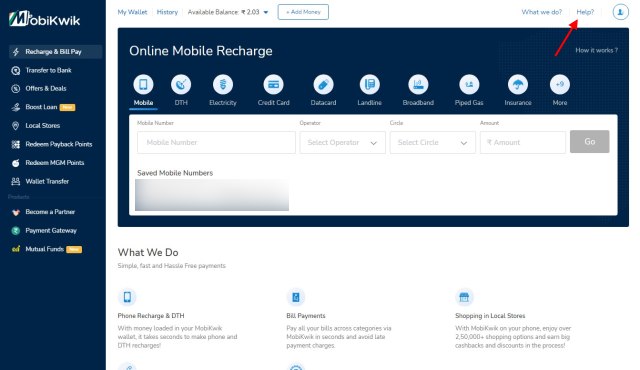Open Redeem Payback Points label
This screenshot has width=640, height=370.
[59, 144]
